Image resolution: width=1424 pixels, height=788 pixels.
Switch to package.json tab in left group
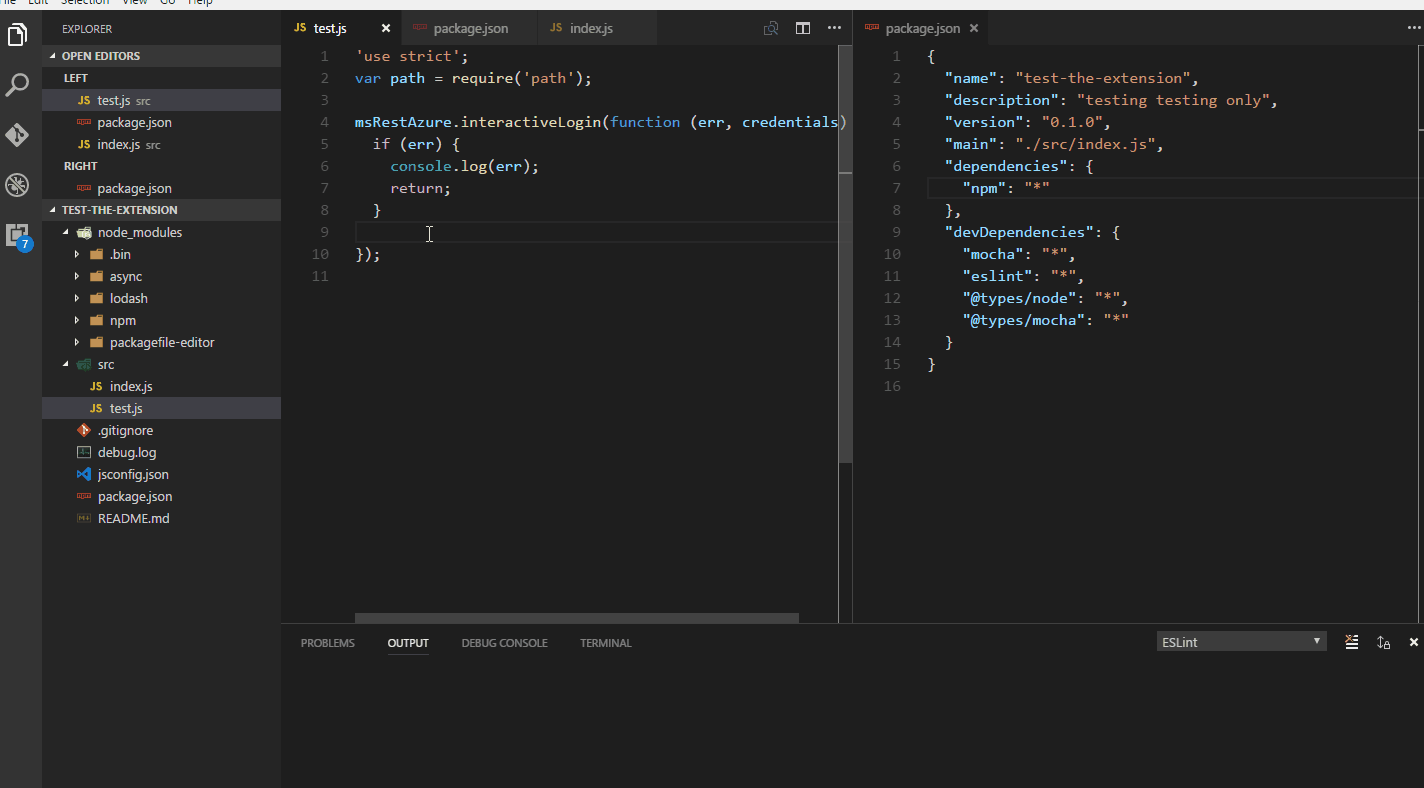click(x=471, y=28)
